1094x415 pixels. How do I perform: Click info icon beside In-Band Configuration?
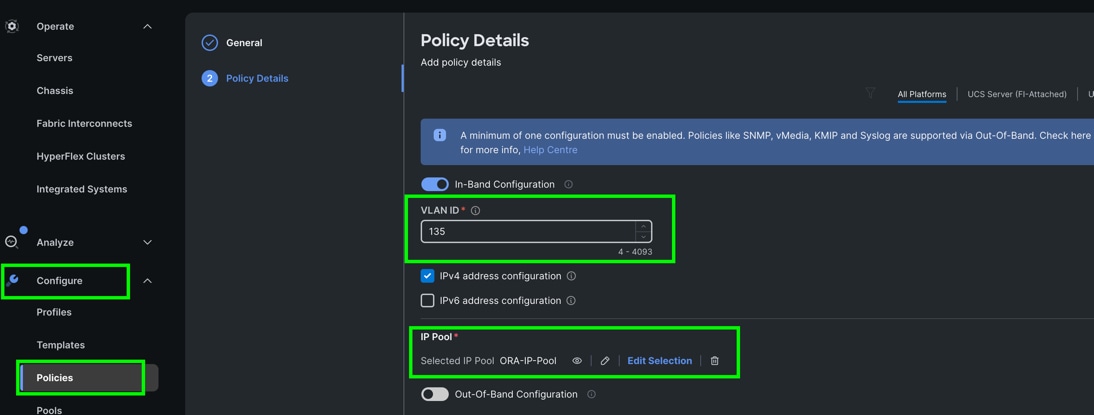click(569, 185)
